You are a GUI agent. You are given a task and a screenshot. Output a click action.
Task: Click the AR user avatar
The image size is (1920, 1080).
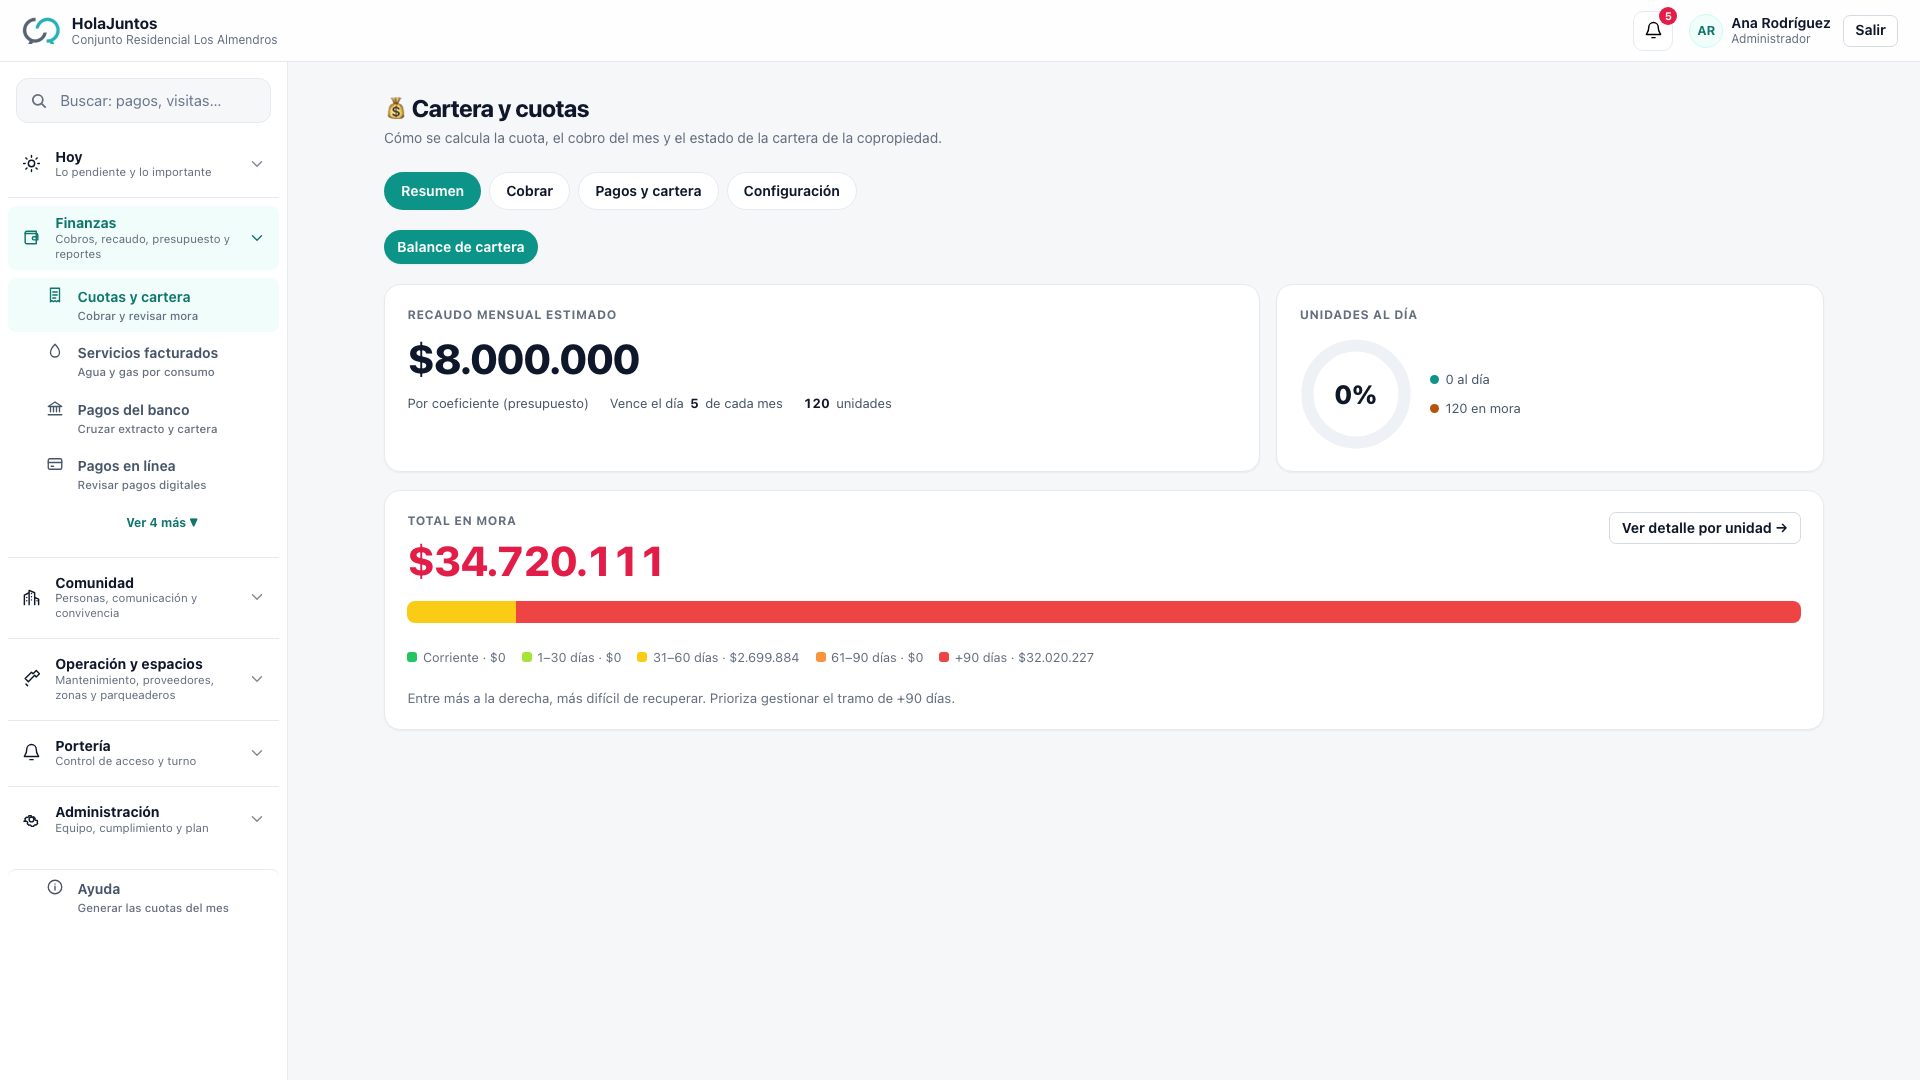1706,31
